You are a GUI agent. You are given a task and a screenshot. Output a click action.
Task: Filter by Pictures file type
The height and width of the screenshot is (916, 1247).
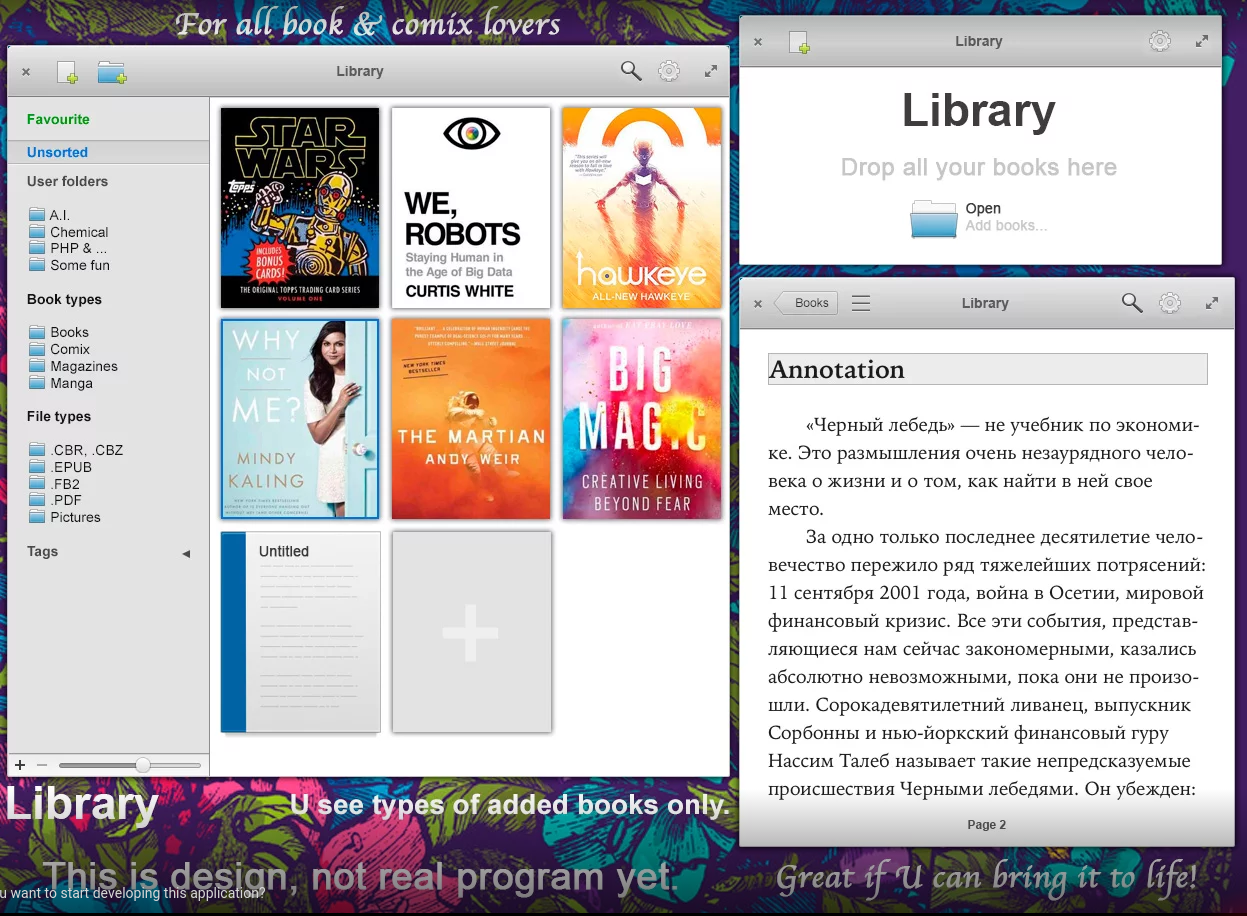tap(64, 517)
